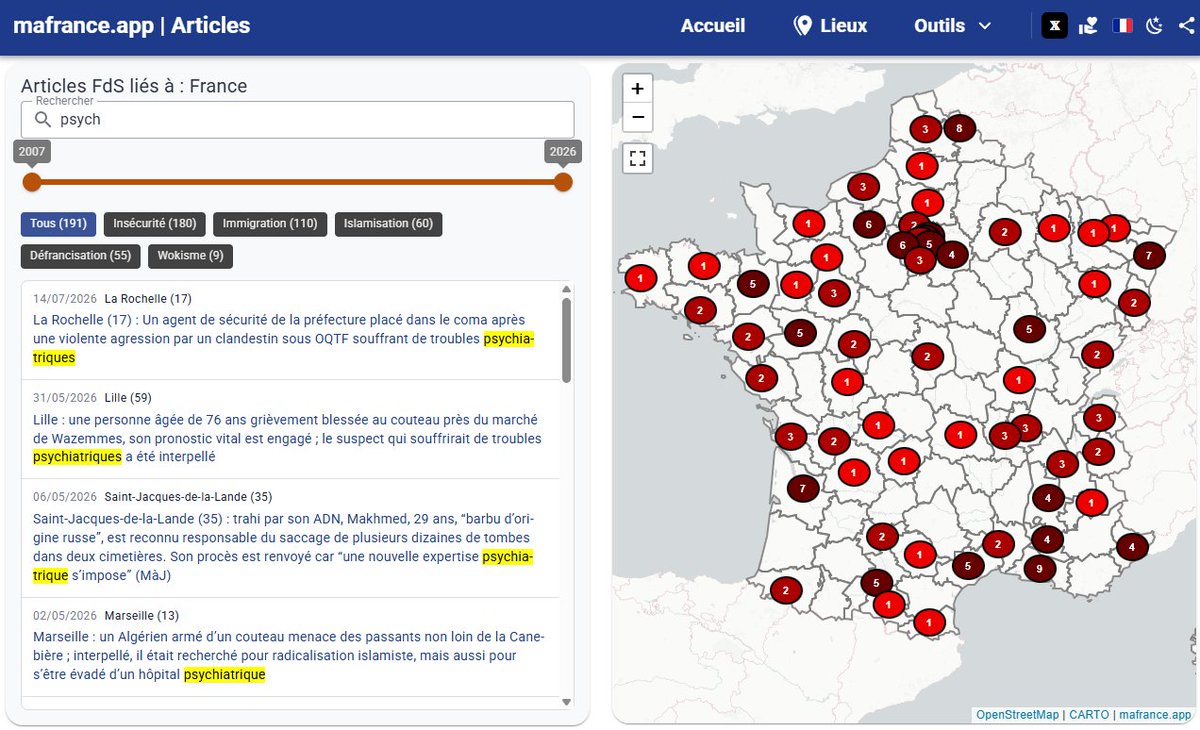Expand the Outils dropdown menu
This screenshot has height=730, width=1200.
(952, 26)
